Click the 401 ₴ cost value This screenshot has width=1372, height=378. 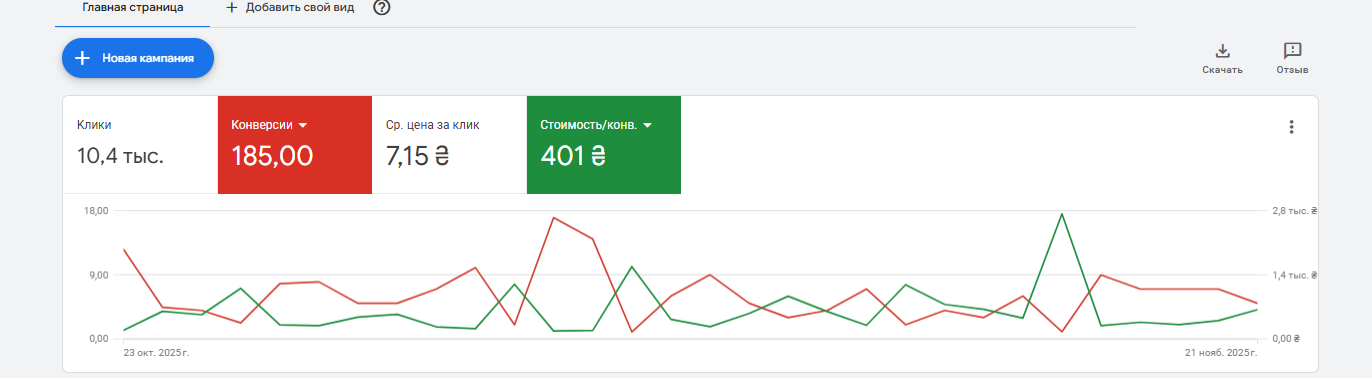573,156
